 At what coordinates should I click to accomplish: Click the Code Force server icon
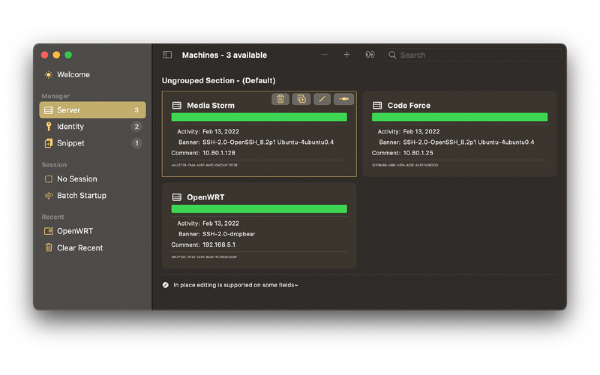coord(377,105)
